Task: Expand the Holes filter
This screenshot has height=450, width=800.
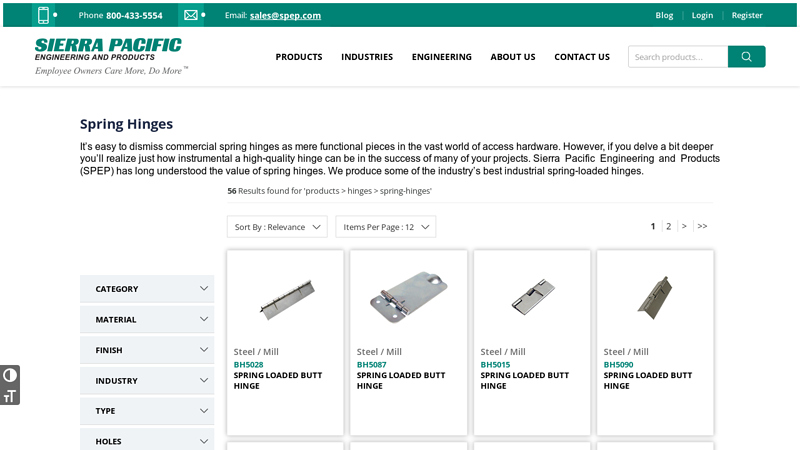Action: tap(147, 440)
